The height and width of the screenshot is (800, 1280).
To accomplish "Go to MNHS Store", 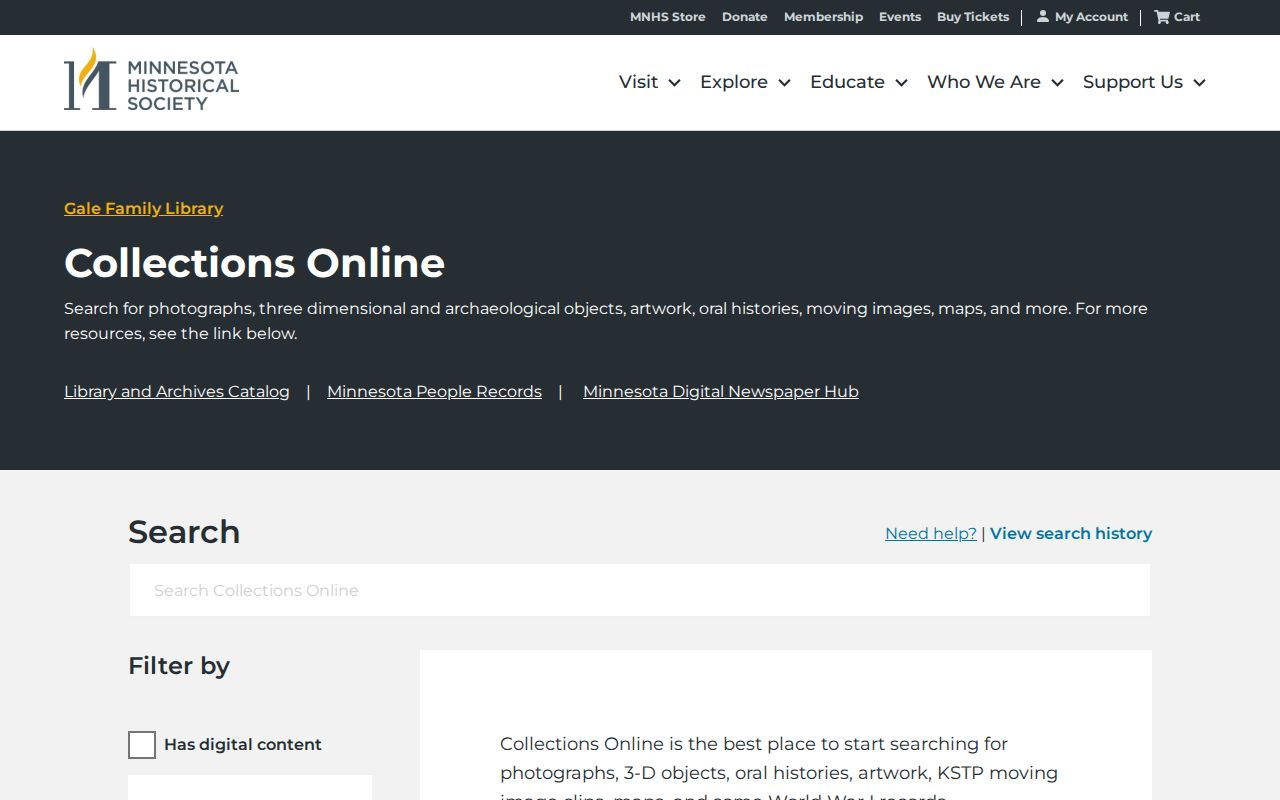I will point(667,17).
